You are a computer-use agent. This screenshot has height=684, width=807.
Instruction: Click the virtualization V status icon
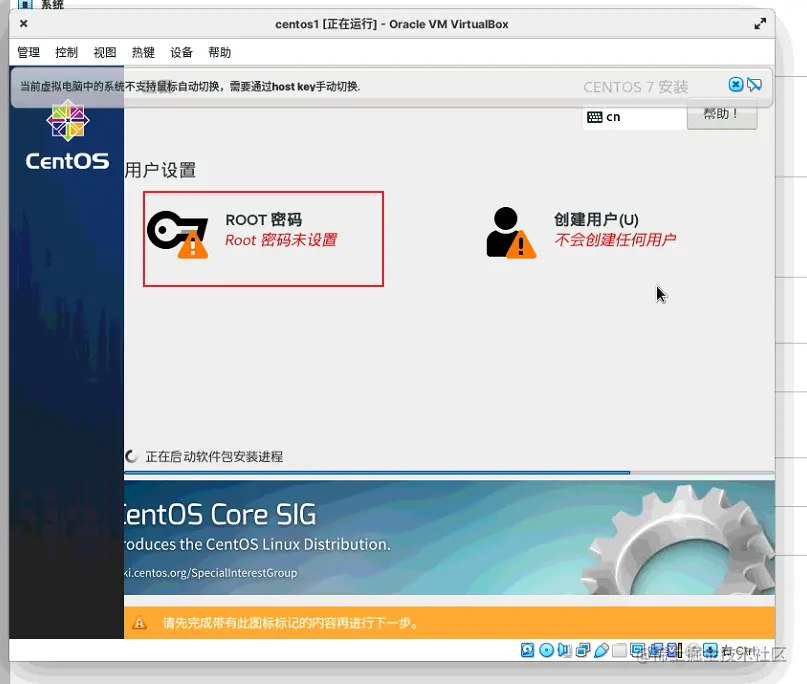click(x=675, y=650)
